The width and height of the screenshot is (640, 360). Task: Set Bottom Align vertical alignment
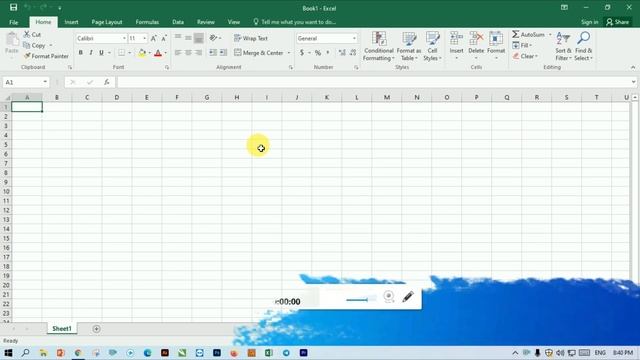pyautogui.click(x=198, y=38)
